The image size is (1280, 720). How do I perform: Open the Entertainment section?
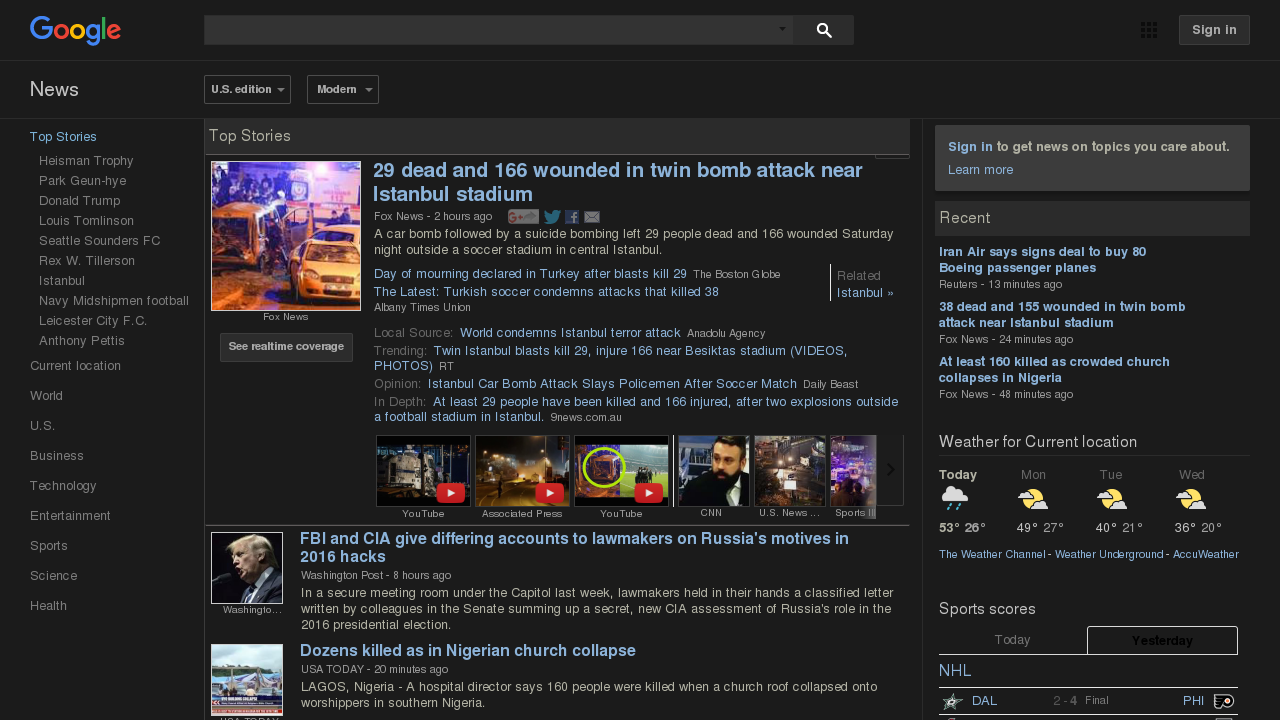pyautogui.click(x=70, y=516)
